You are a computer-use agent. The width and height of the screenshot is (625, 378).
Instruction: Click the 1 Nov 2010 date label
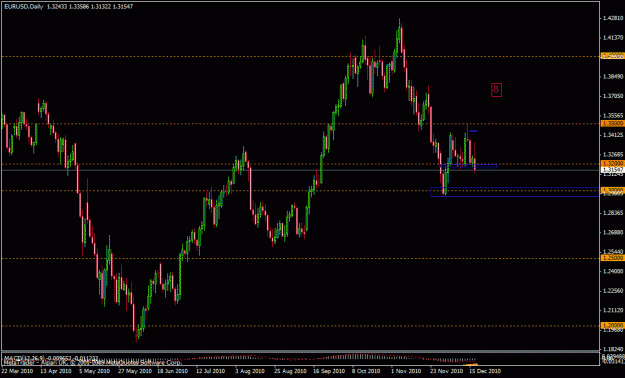pos(406,371)
